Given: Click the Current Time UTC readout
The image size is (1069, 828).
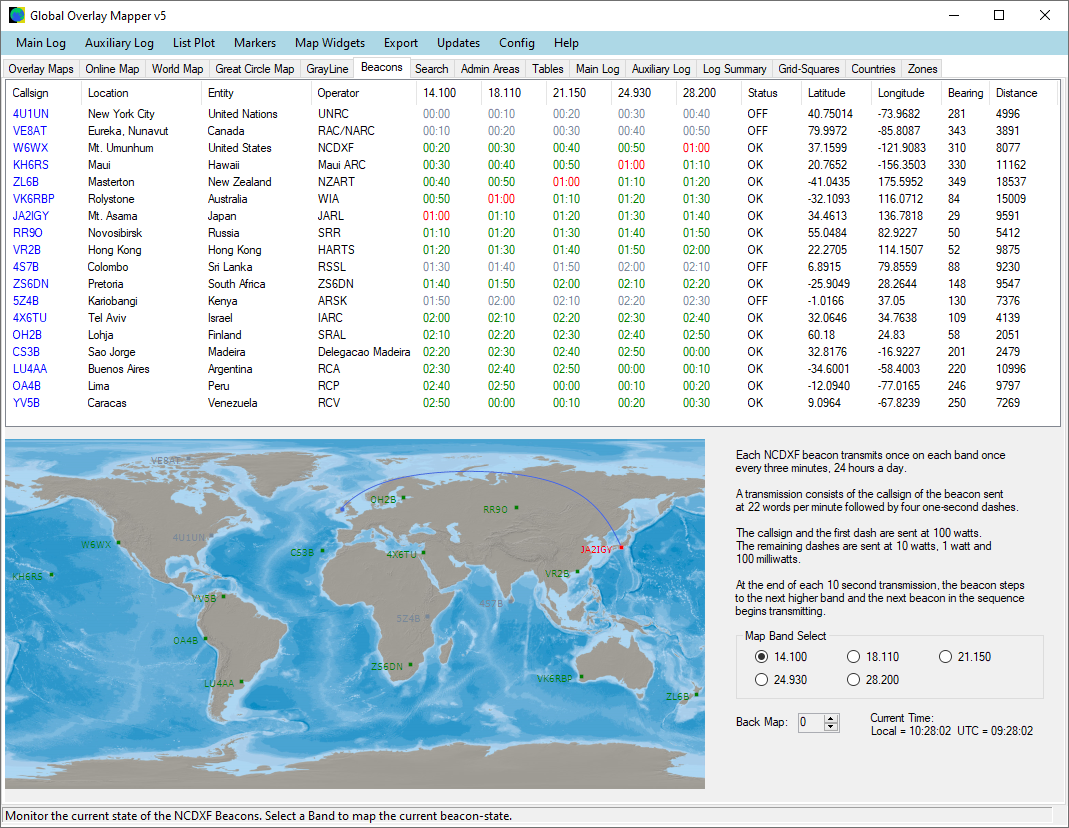Looking at the screenshot, I should tap(995, 731).
